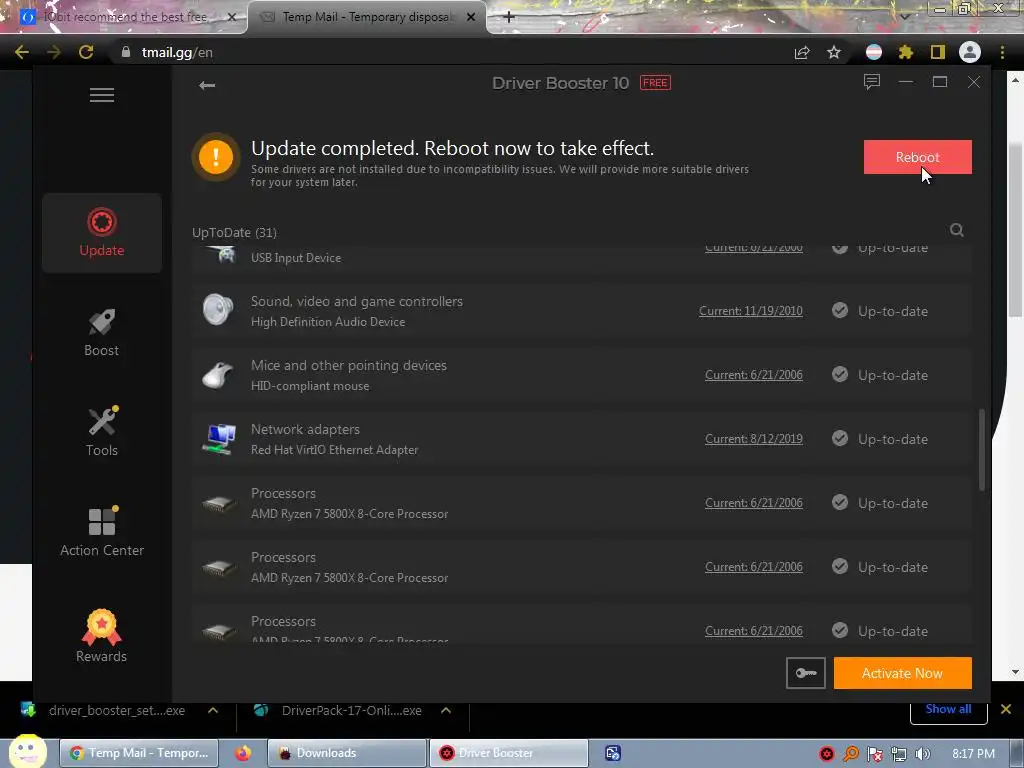Open the browser extensions puzzle icon

(906, 52)
